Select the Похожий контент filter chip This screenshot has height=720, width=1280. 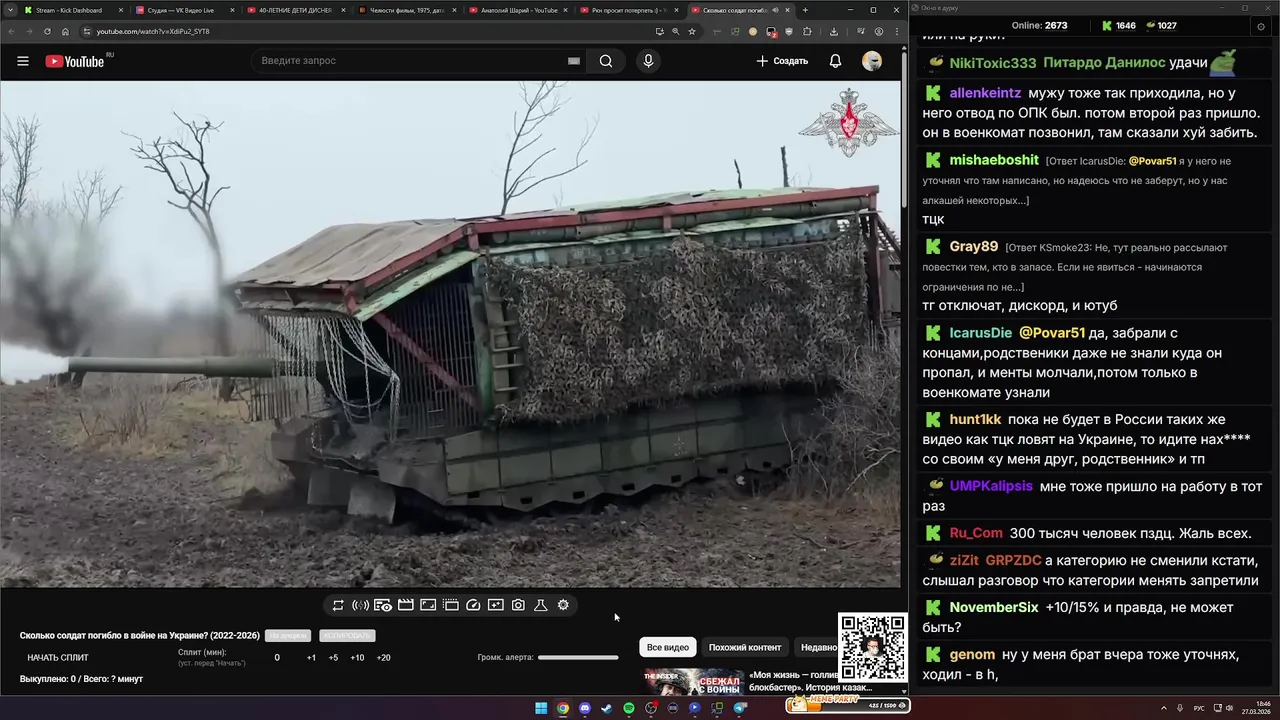[x=745, y=647]
